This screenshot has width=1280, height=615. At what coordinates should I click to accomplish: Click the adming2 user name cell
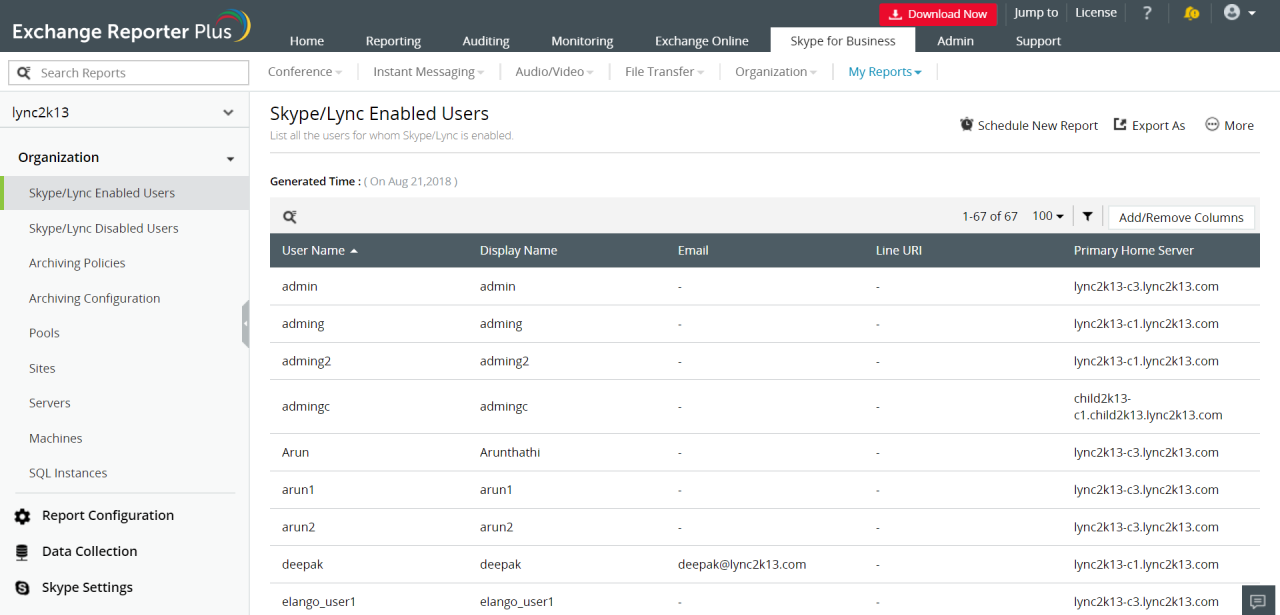coord(307,361)
